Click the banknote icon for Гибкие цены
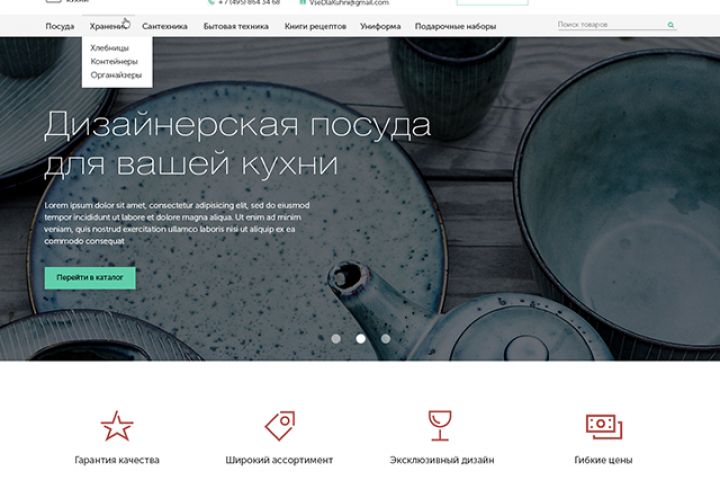720x480 pixels. 604,427
